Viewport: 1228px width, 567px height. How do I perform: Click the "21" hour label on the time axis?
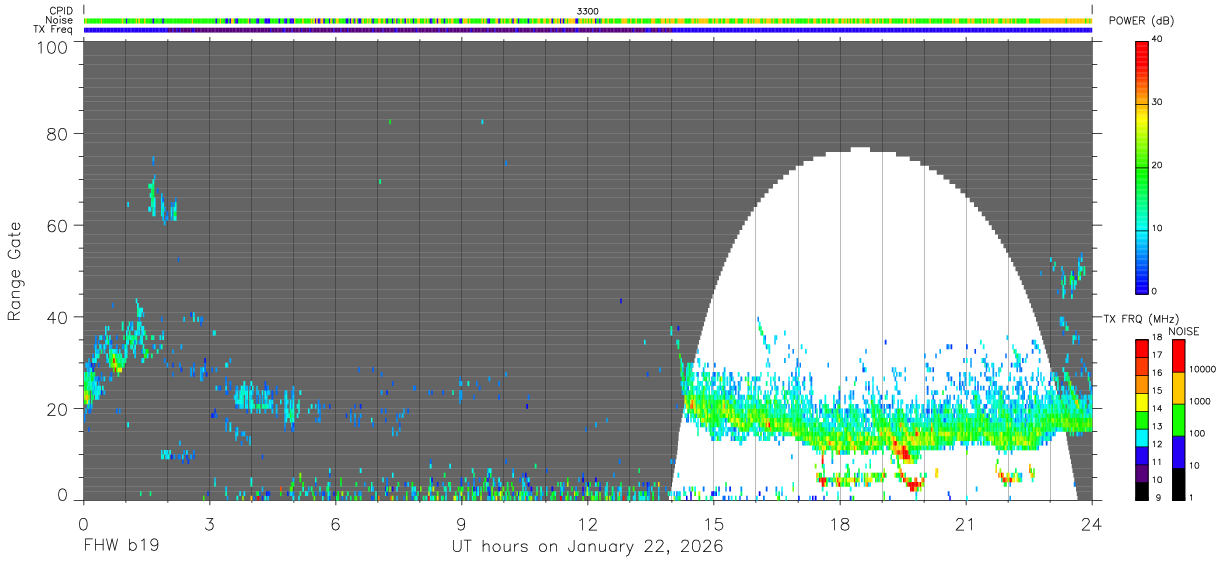pos(965,523)
